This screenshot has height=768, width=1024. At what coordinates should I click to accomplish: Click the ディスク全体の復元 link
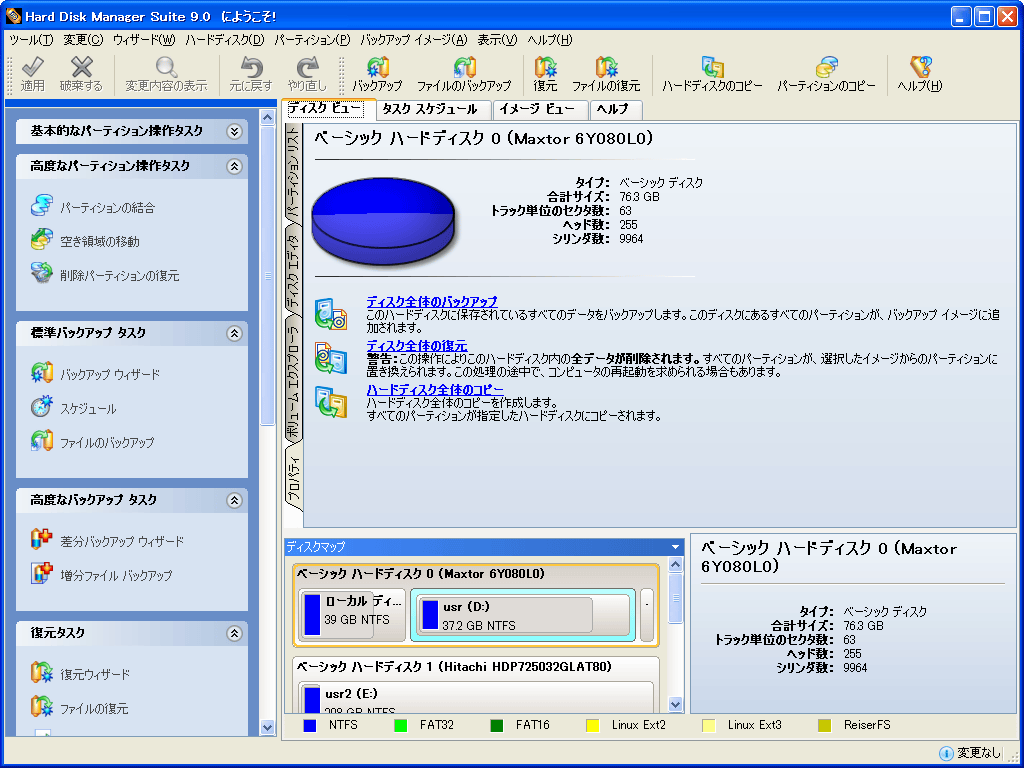(x=417, y=345)
